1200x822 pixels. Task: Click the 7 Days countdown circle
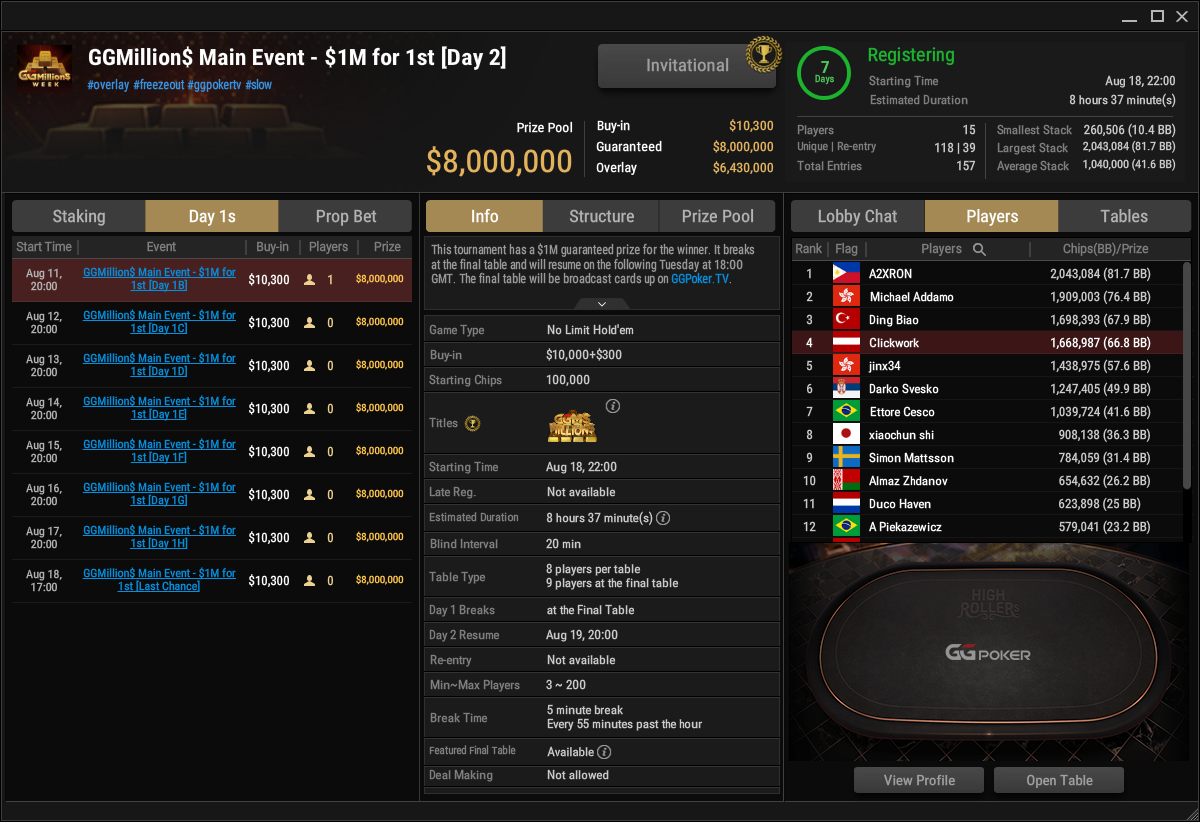click(x=824, y=73)
